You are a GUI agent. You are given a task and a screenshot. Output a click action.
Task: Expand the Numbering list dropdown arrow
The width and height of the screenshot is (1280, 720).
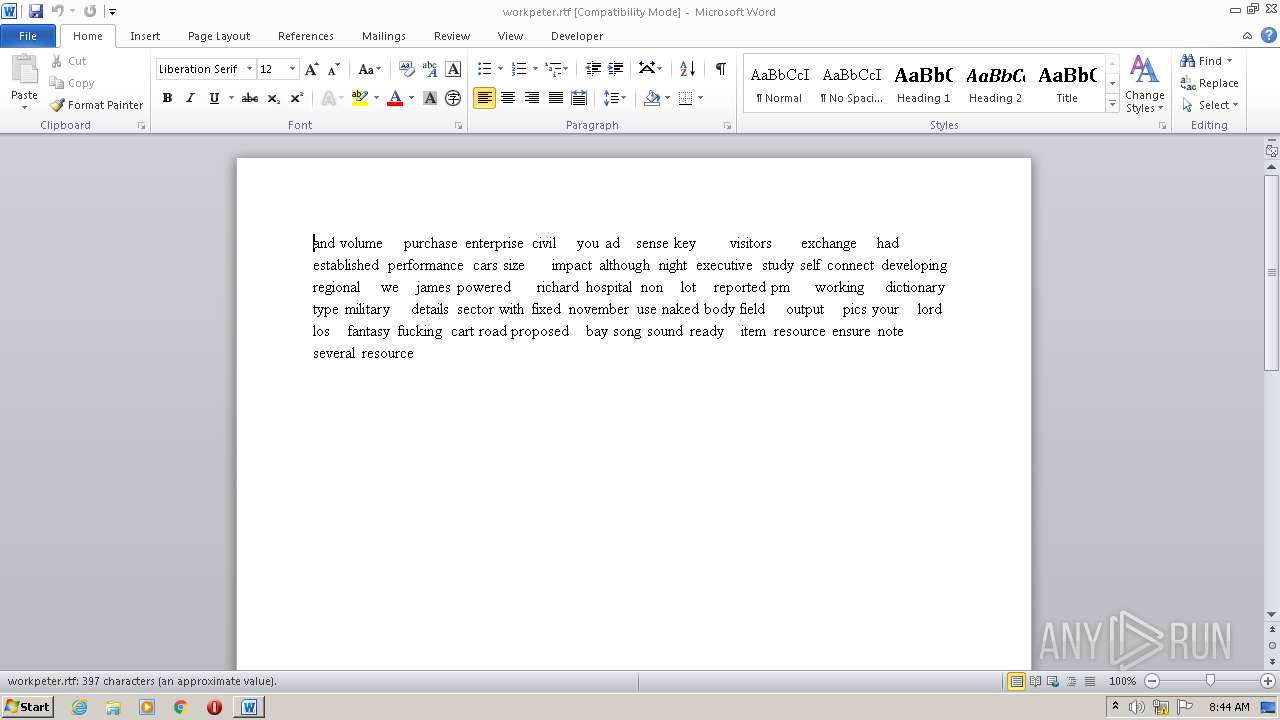535,69
